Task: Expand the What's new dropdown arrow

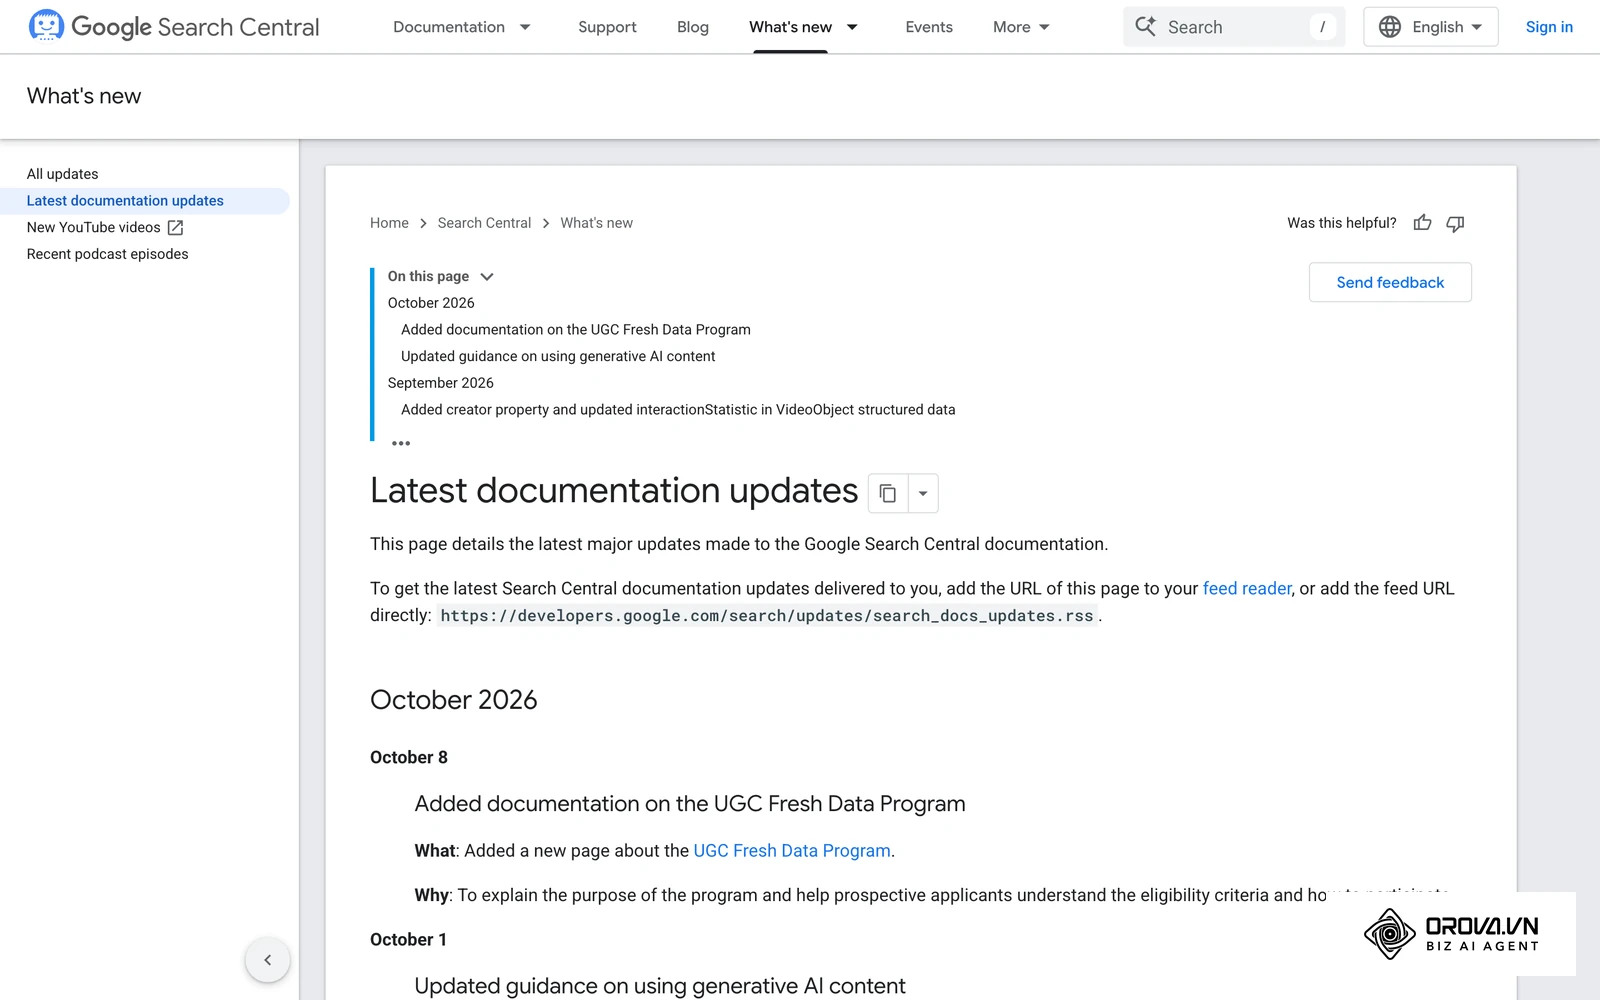Action: 852,27
